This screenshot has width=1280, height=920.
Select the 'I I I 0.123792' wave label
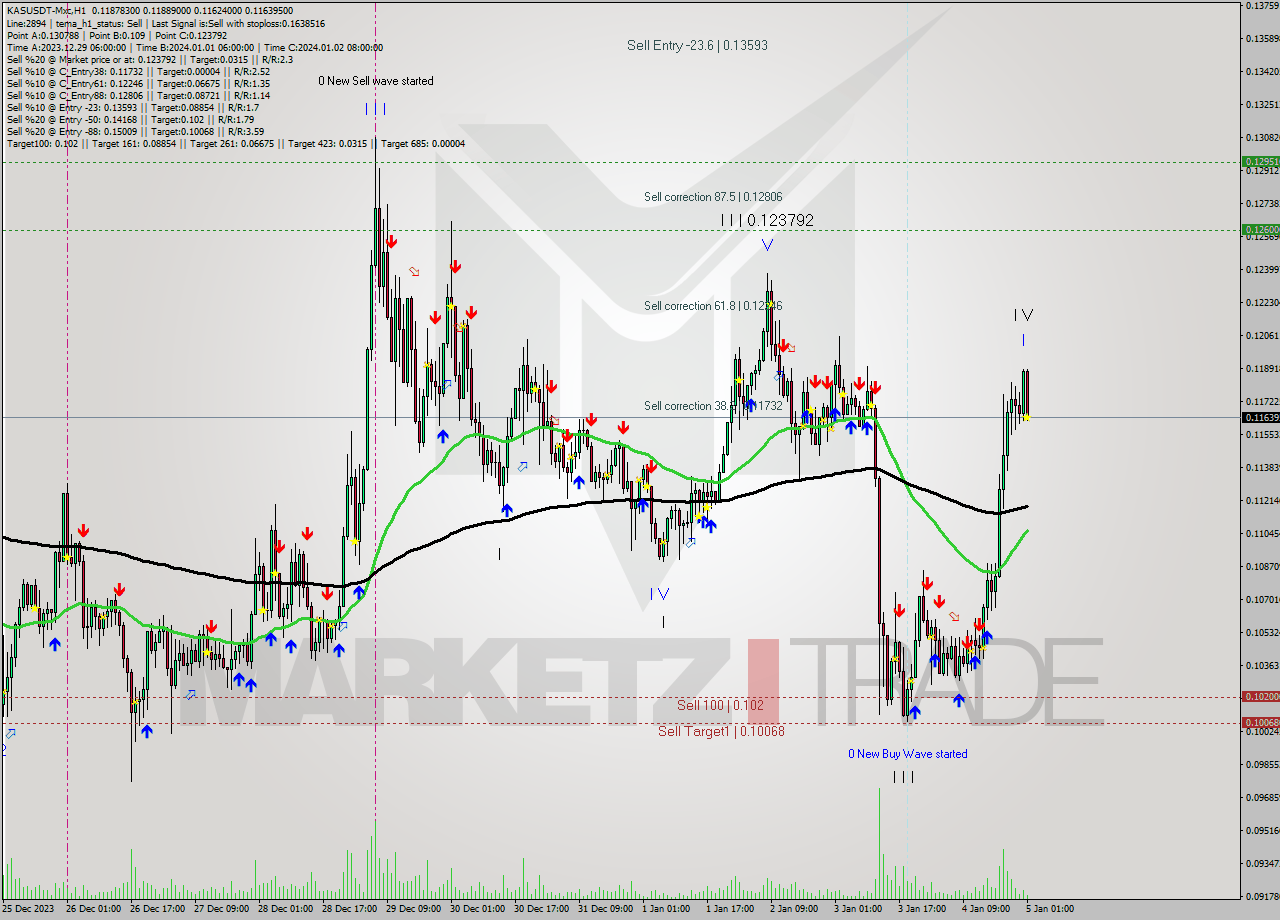pos(767,220)
